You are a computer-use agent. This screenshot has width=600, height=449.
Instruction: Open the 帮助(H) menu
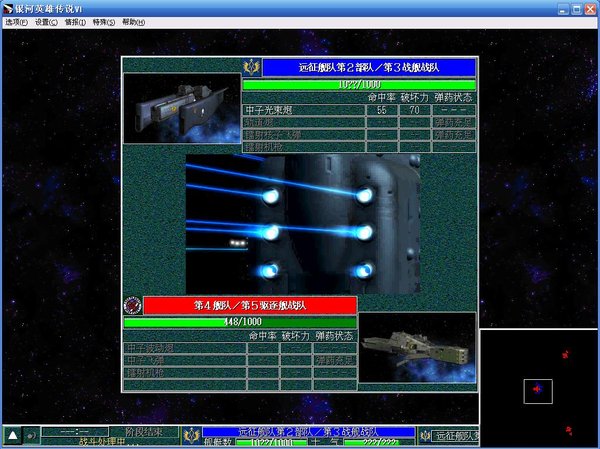[x=134, y=22]
